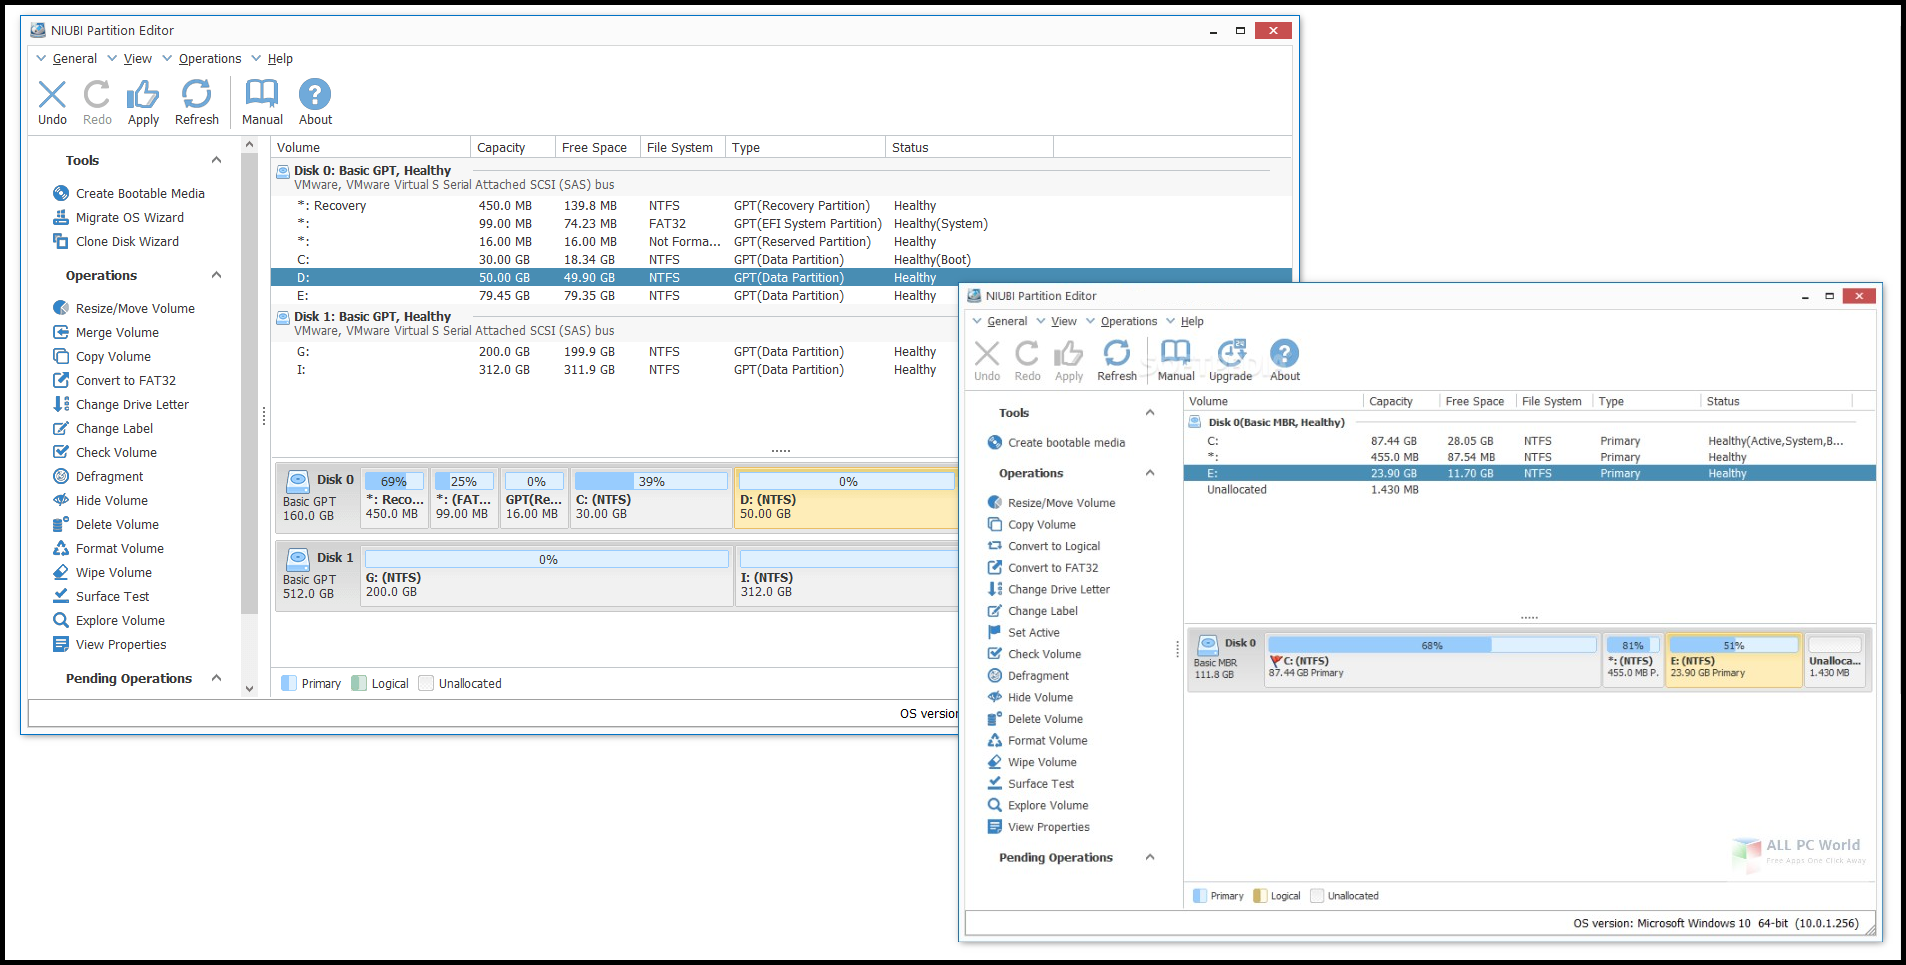Select E: 79.45 GB row in volume list

click(x=614, y=296)
